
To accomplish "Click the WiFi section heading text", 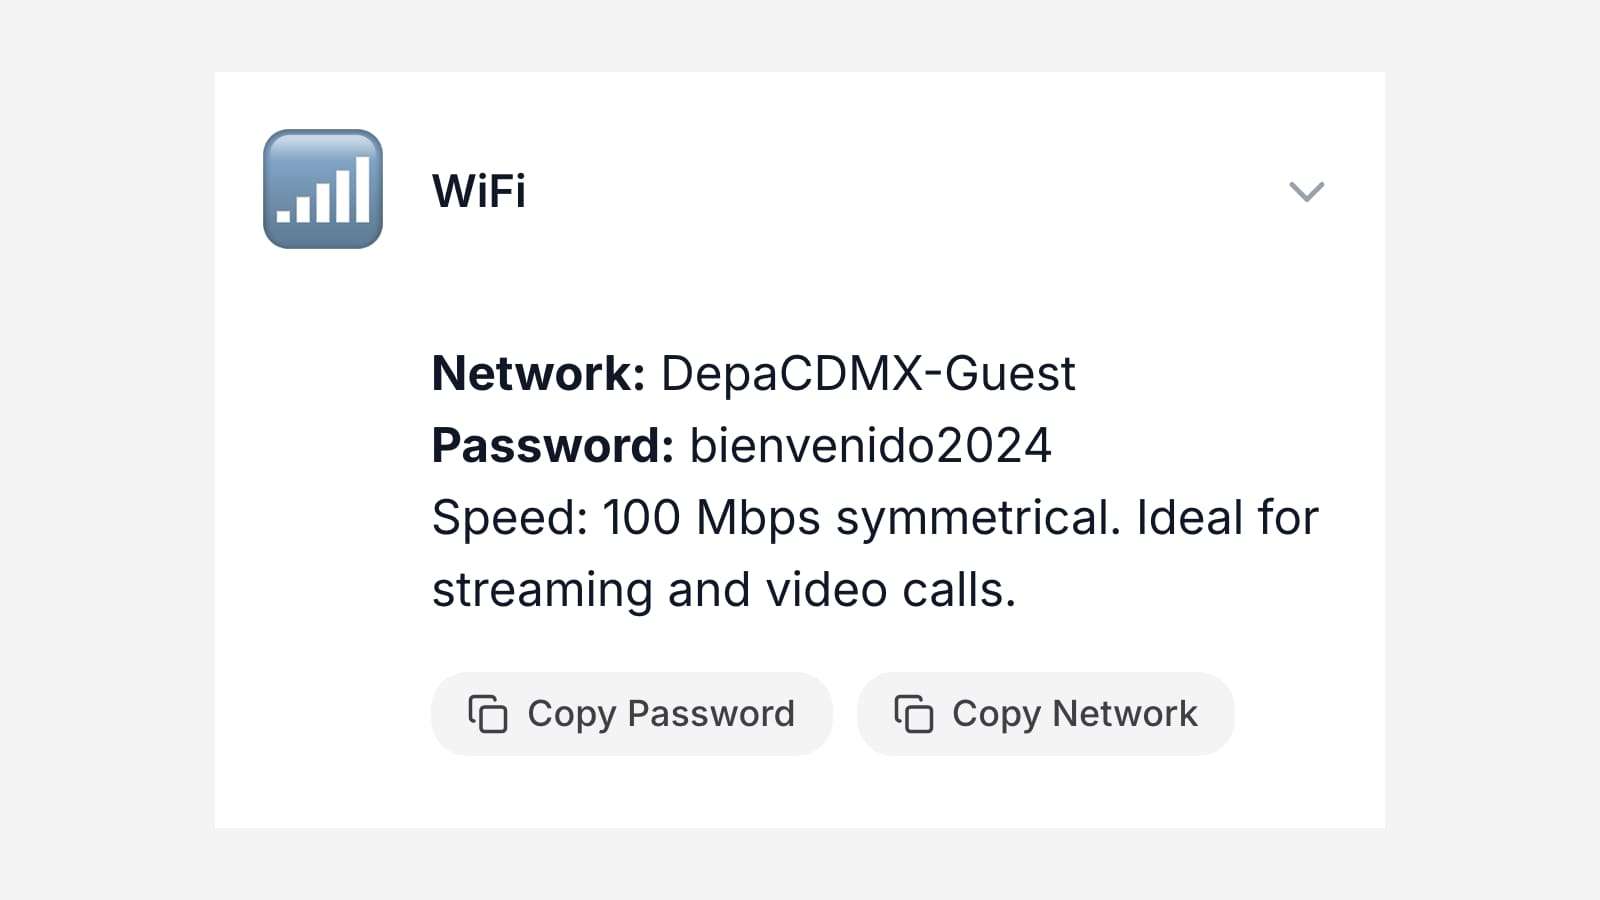I will click(479, 191).
